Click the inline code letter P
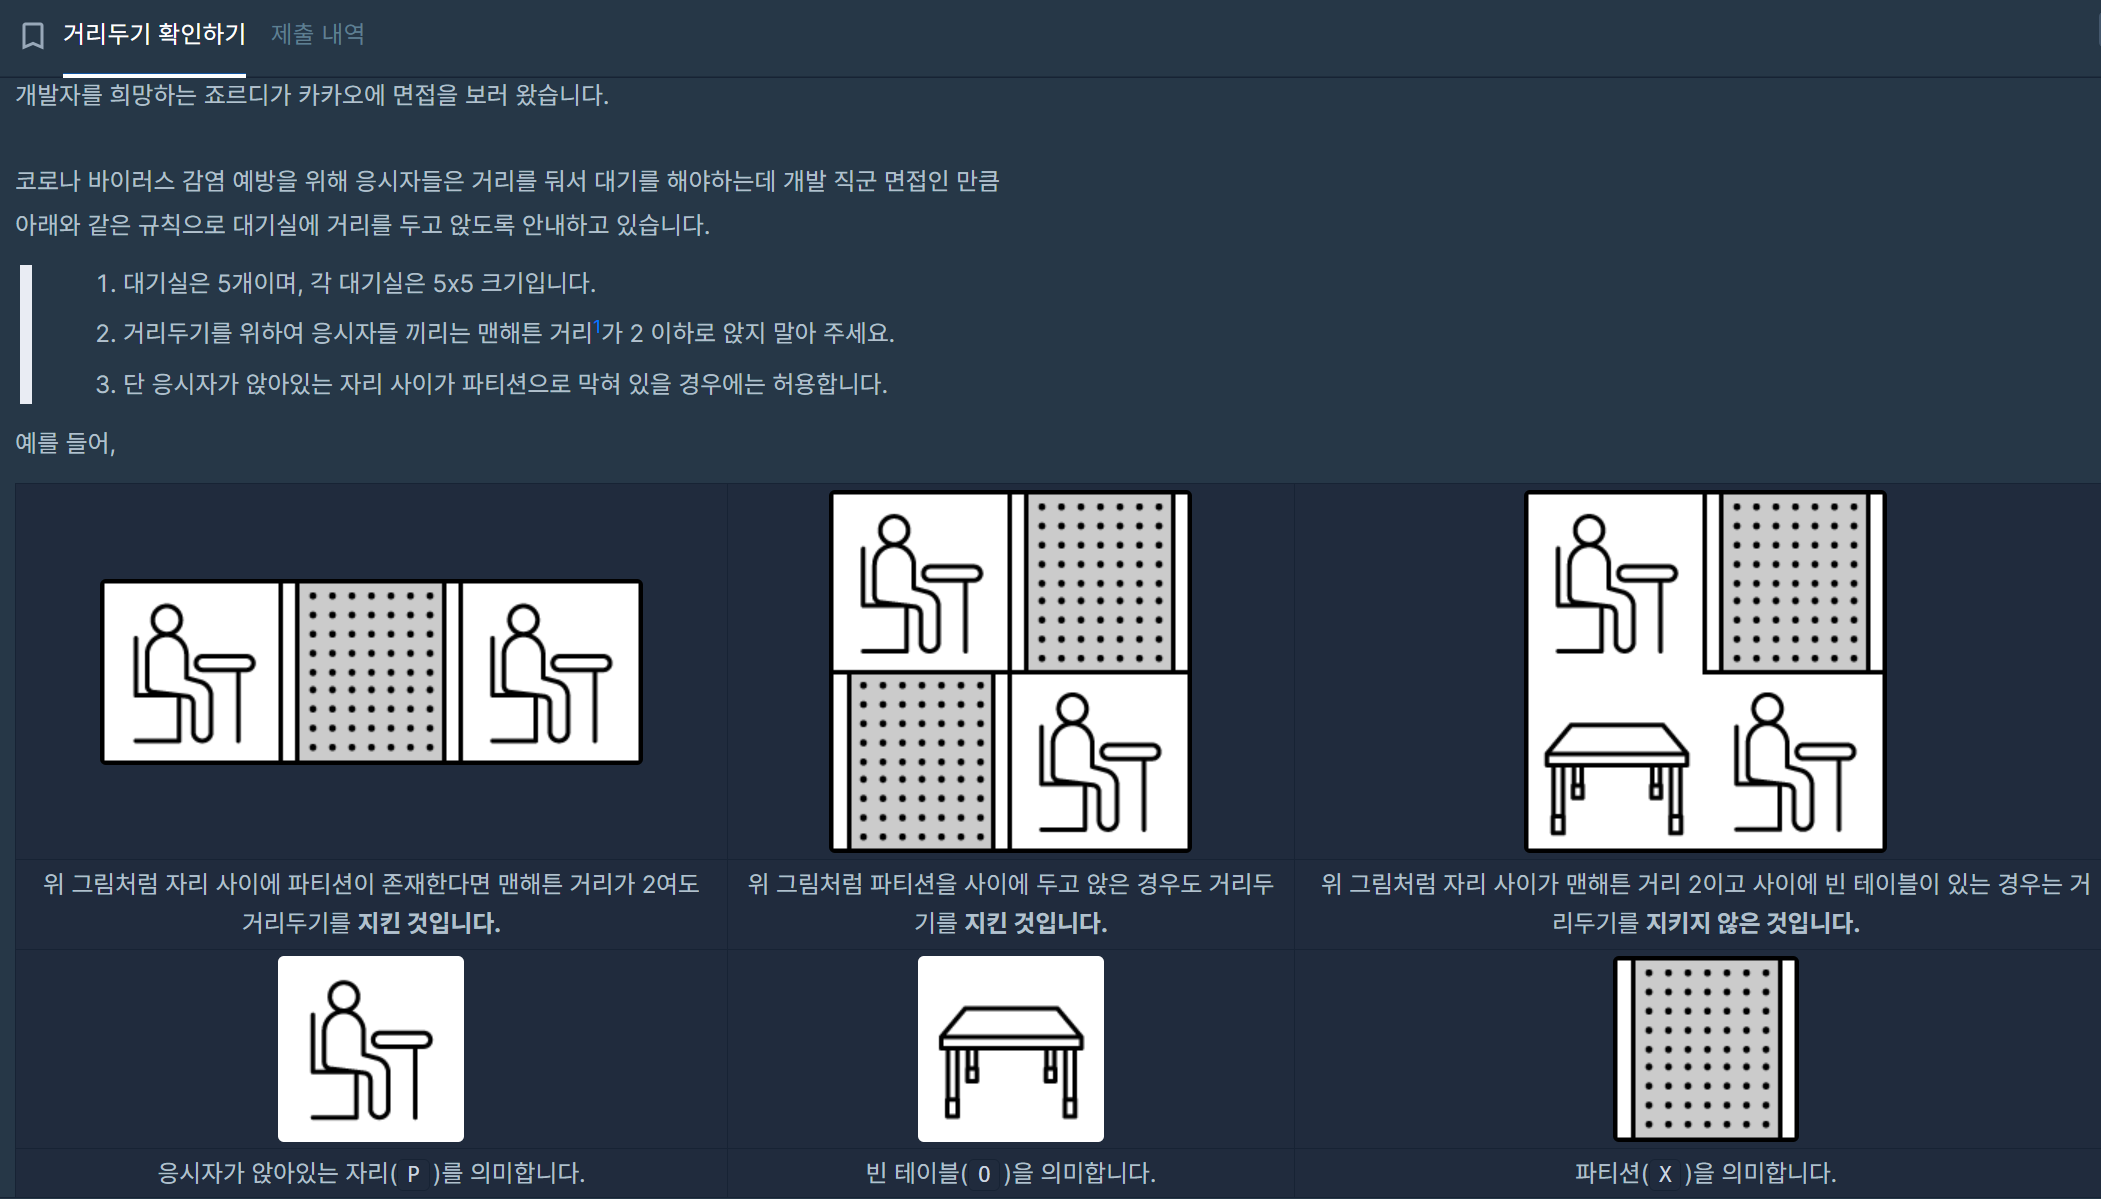The image size is (2101, 1199). [x=413, y=1174]
